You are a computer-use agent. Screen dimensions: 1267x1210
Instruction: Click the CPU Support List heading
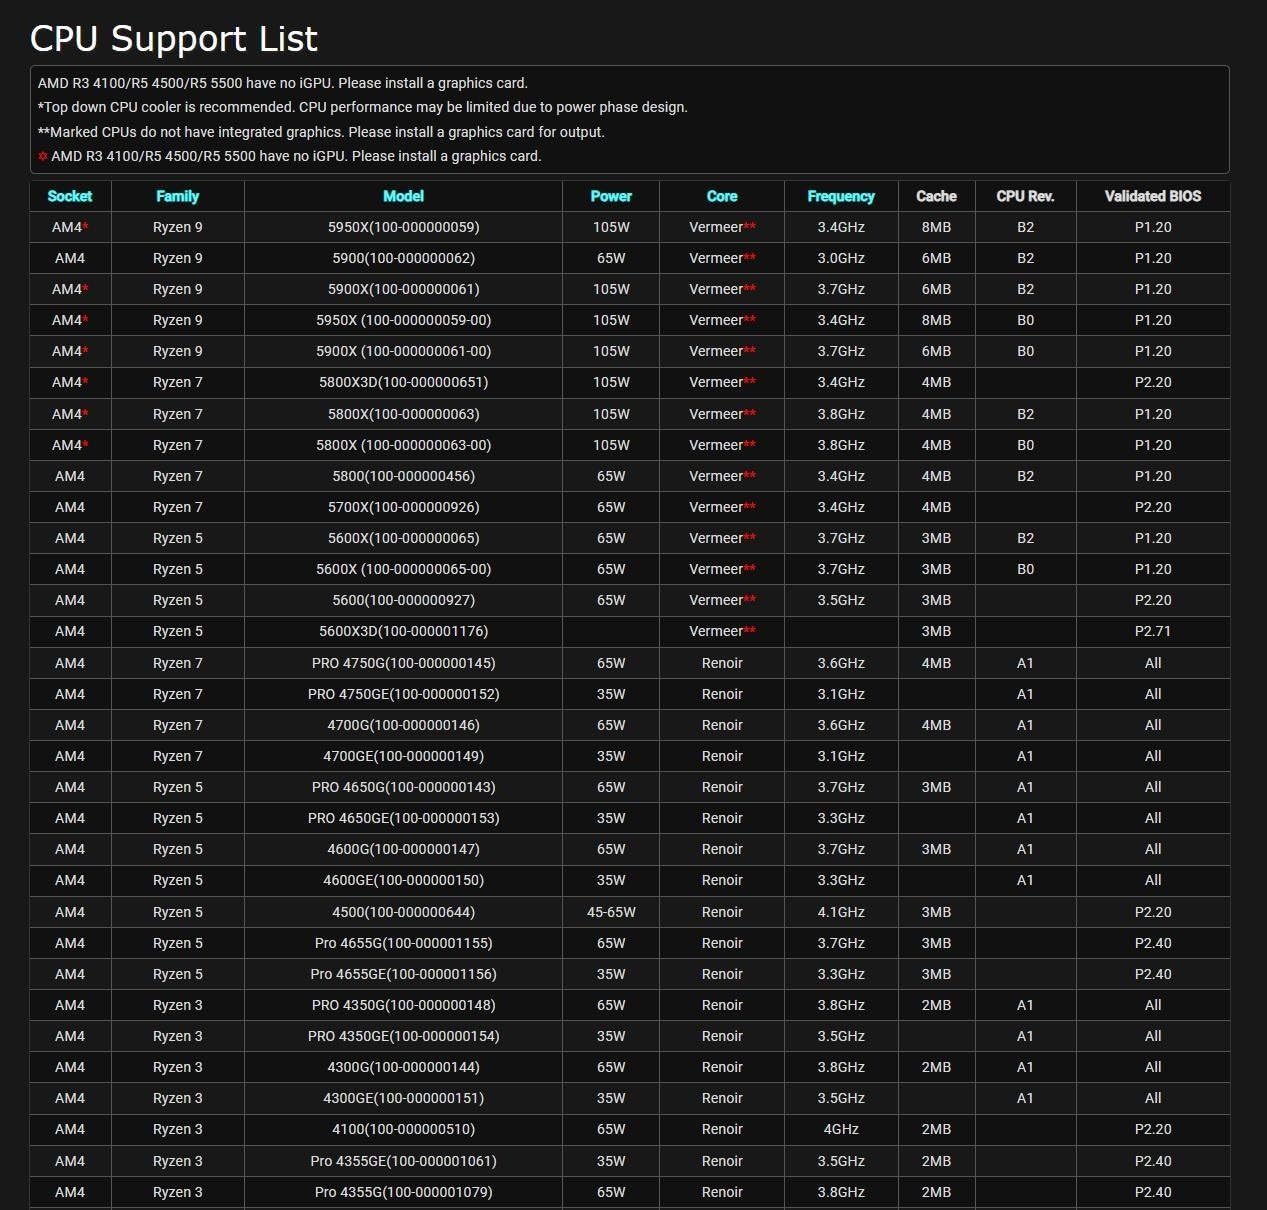point(174,39)
